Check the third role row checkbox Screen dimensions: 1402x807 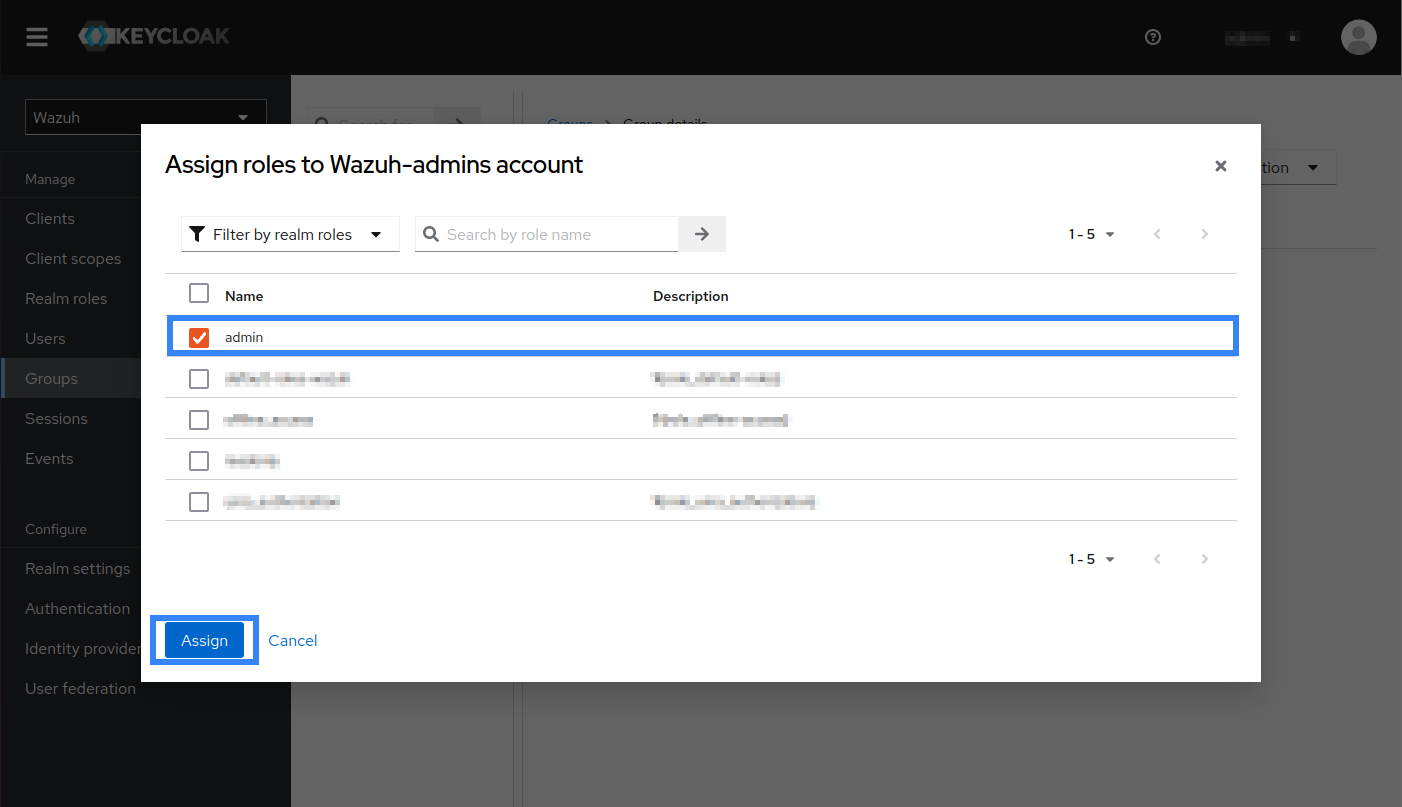tap(199, 420)
